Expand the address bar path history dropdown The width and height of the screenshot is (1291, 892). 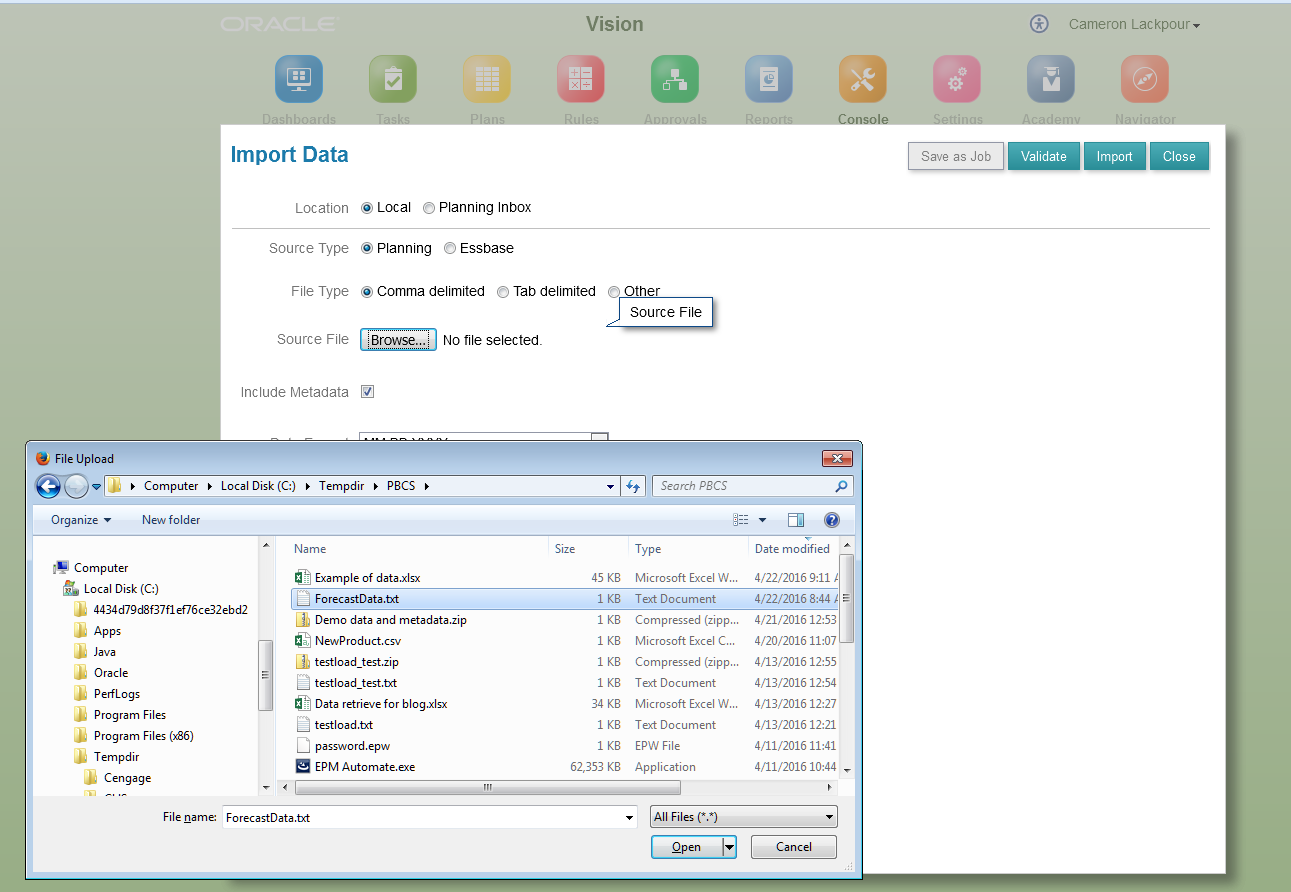pos(611,486)
